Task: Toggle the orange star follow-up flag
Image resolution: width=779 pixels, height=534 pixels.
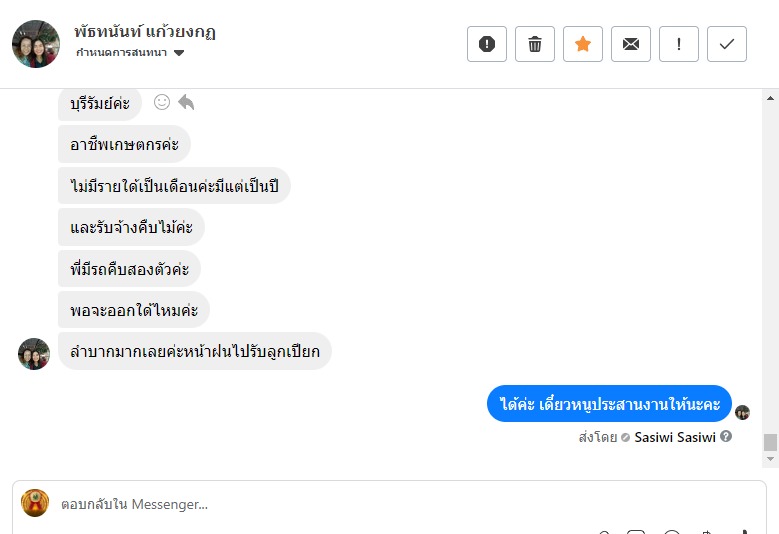Action: (583, 44)
